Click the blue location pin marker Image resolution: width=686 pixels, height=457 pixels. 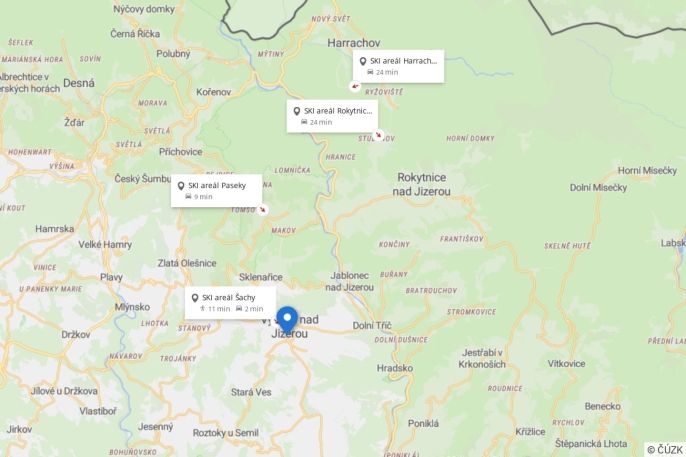[x=287, y=320]
